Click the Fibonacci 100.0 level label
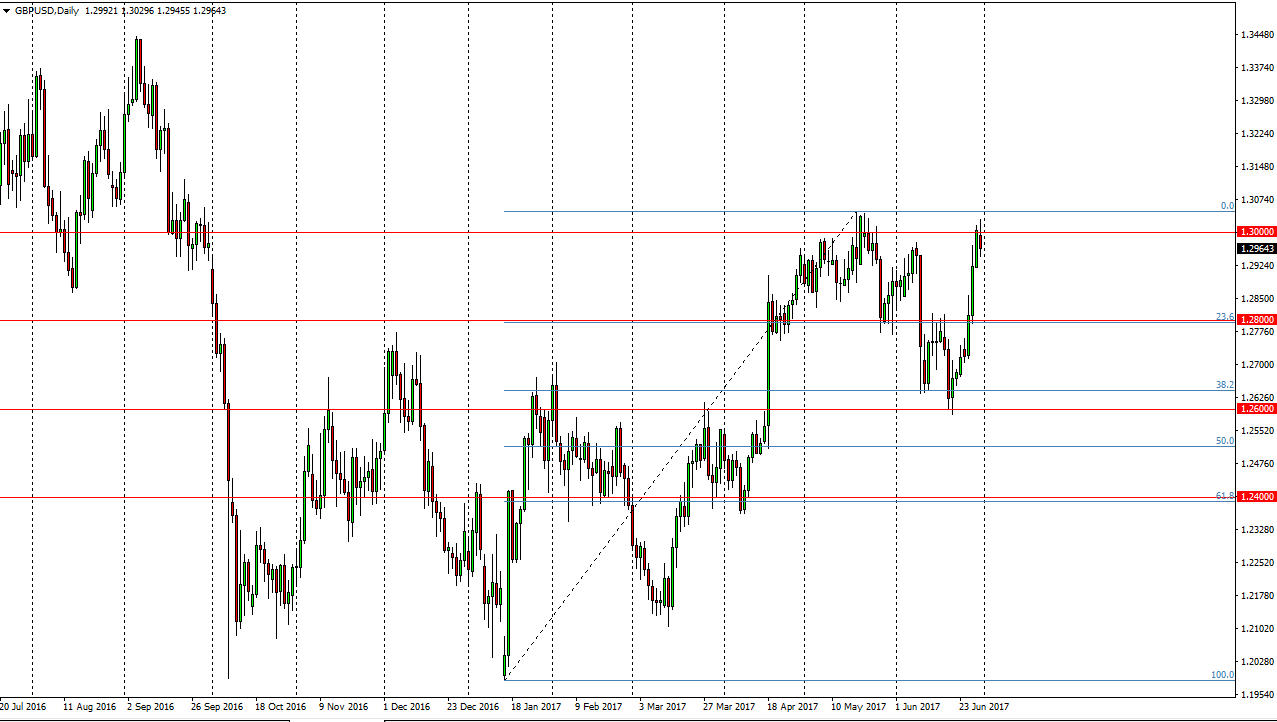 [1222, 675]
